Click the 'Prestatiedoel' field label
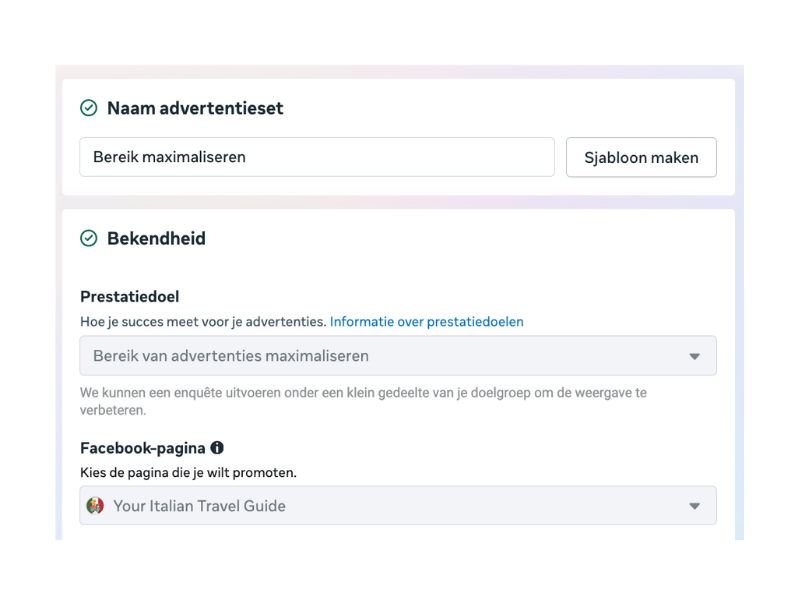 [x=130, y=296]
